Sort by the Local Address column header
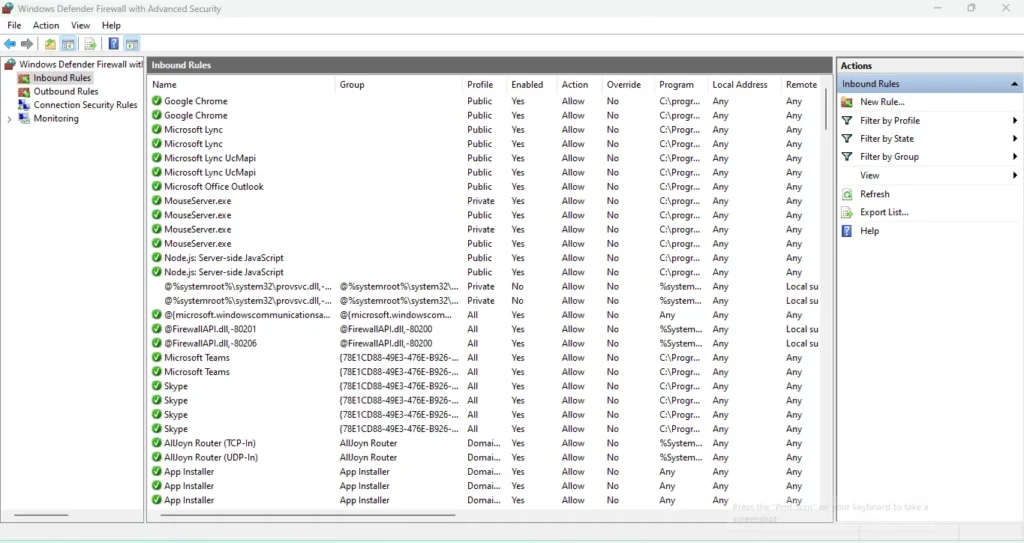This screenshot has width=1024, height=543. pyautogui.click(x=744, y=84)
